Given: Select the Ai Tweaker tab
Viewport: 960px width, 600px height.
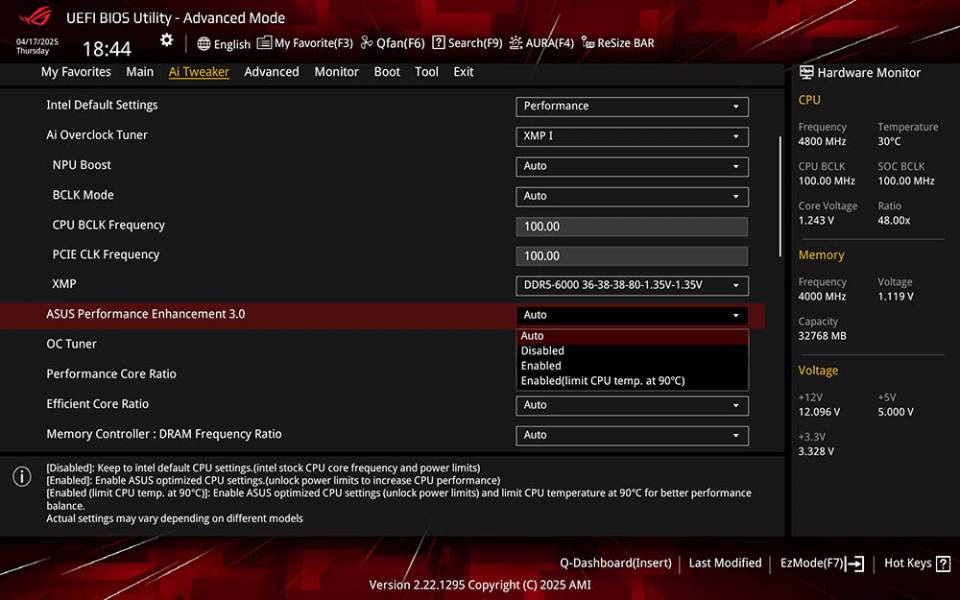Looking at the screenshot, I should pos(199,72).
